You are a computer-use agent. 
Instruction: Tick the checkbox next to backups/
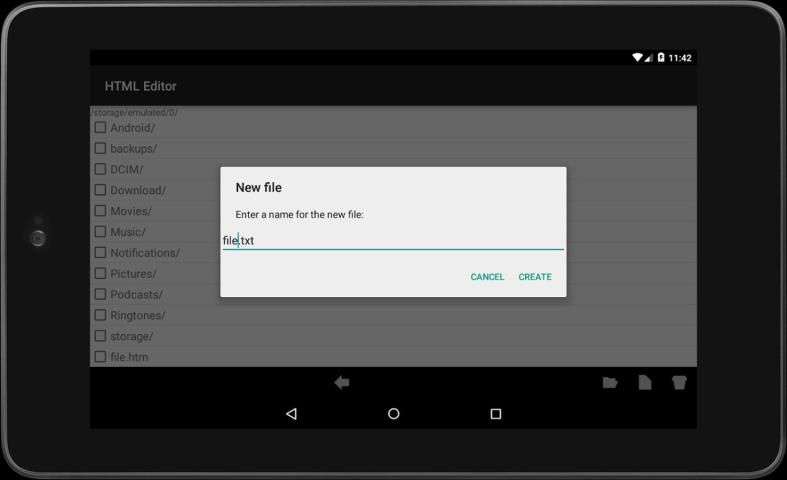(100, 148)
